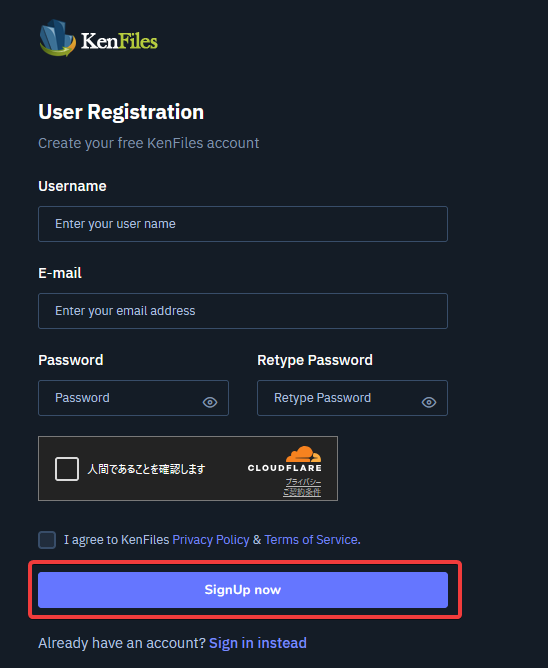Click the User Registration heading

coord(121,112)
